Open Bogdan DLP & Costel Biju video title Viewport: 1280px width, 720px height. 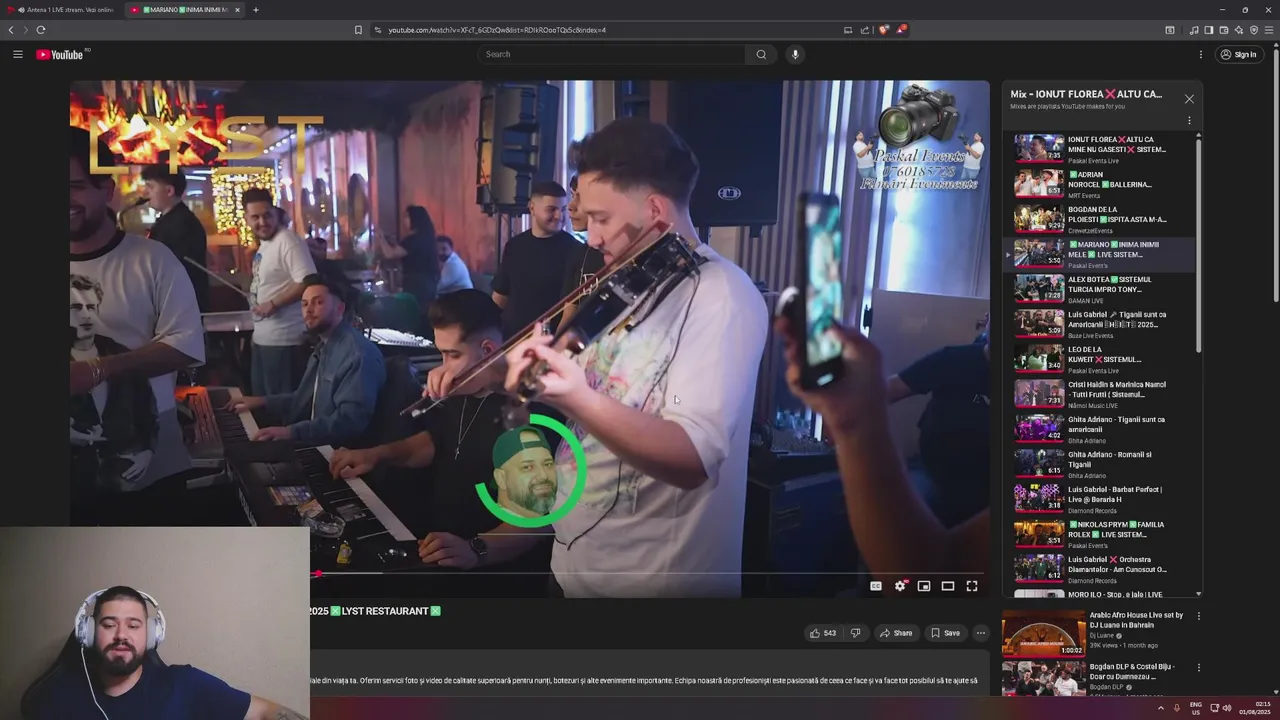[x=1132, y=671]
